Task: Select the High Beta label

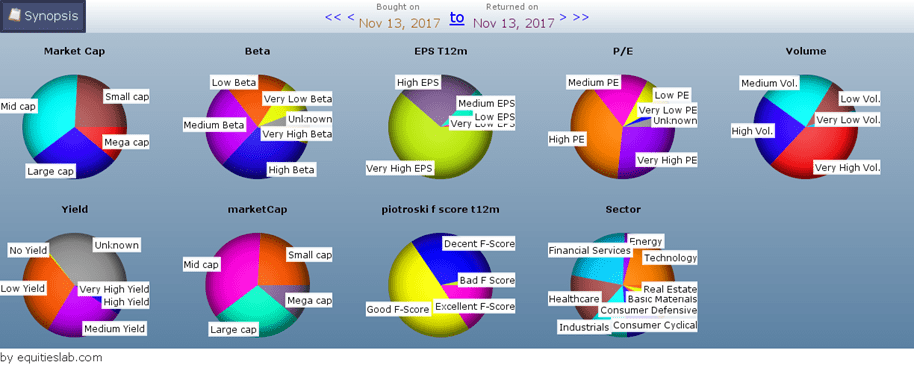Action: [291, 170]
